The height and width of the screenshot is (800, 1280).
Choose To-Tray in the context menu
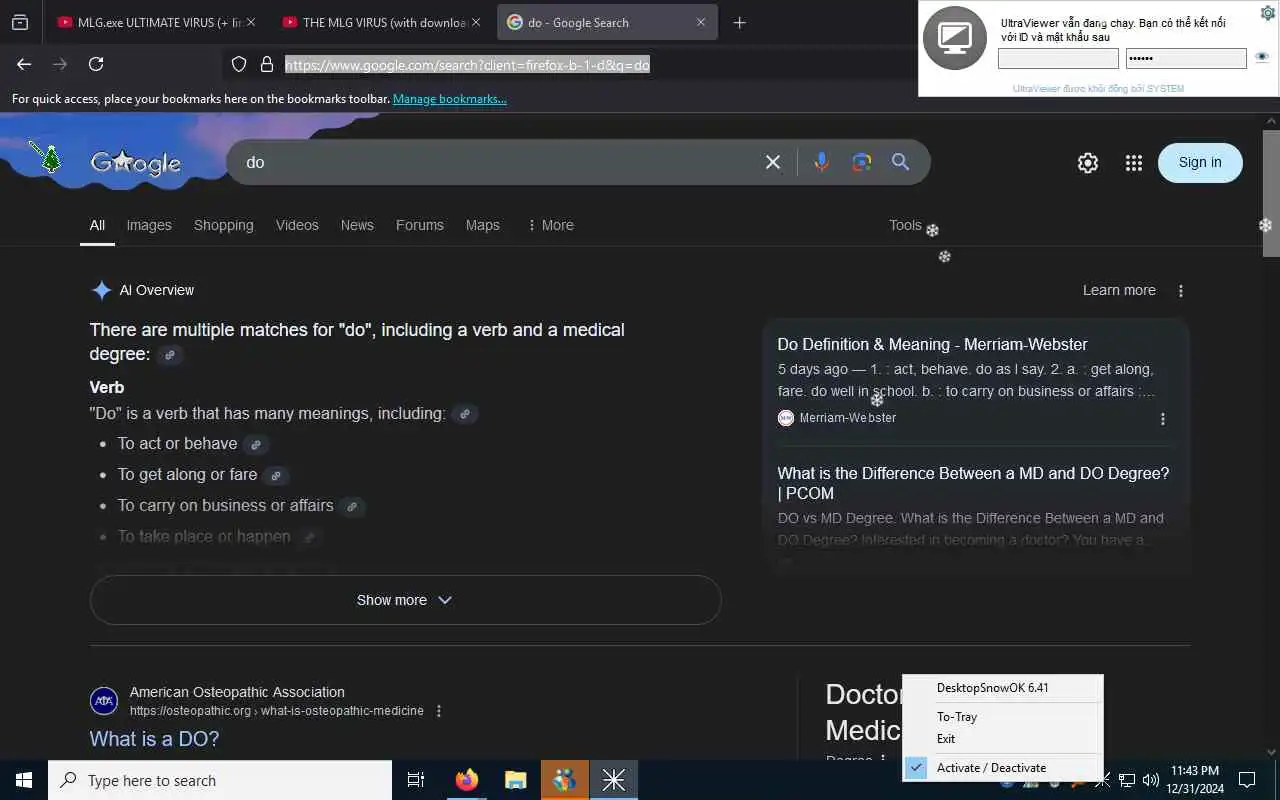[1003, 717]
